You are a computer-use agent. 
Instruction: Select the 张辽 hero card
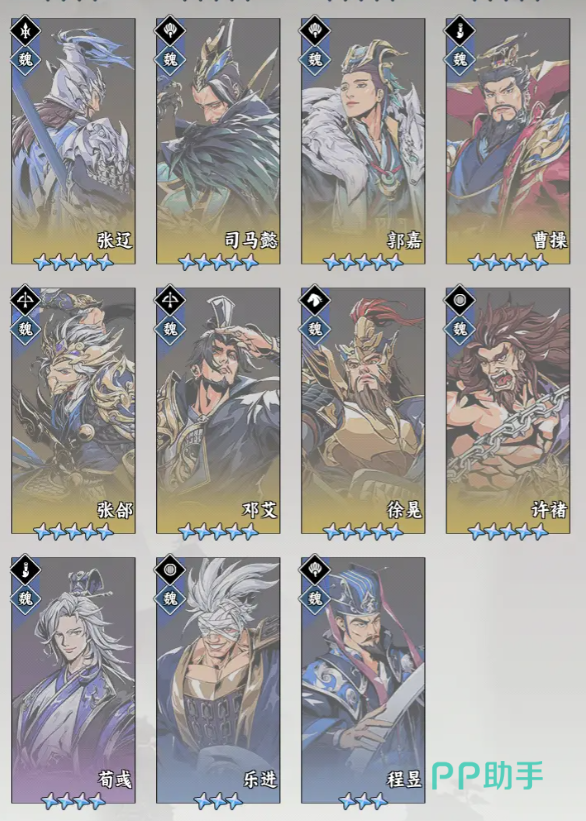(73, 141)
